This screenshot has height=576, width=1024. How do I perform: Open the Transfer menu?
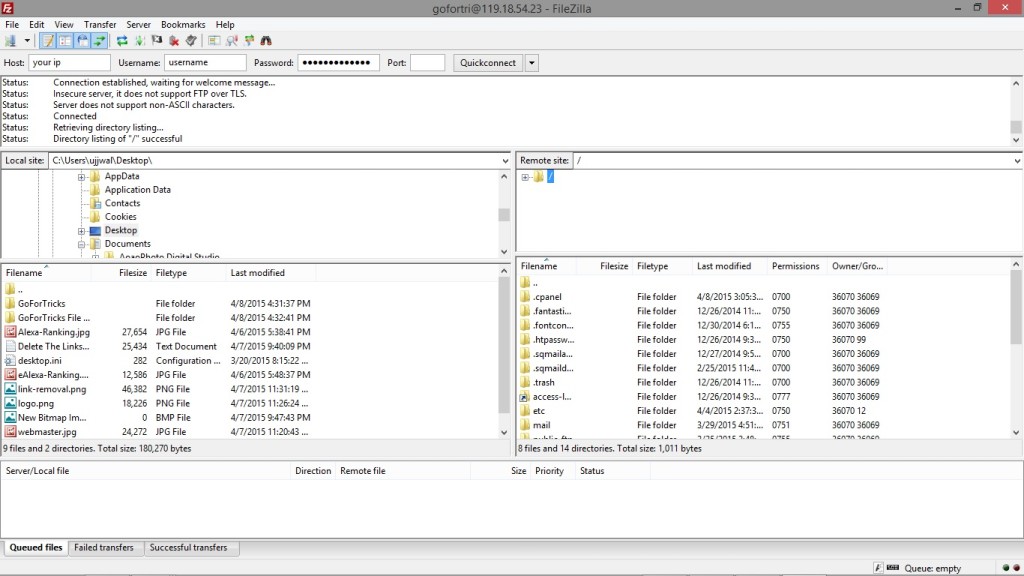coord(100,24)
